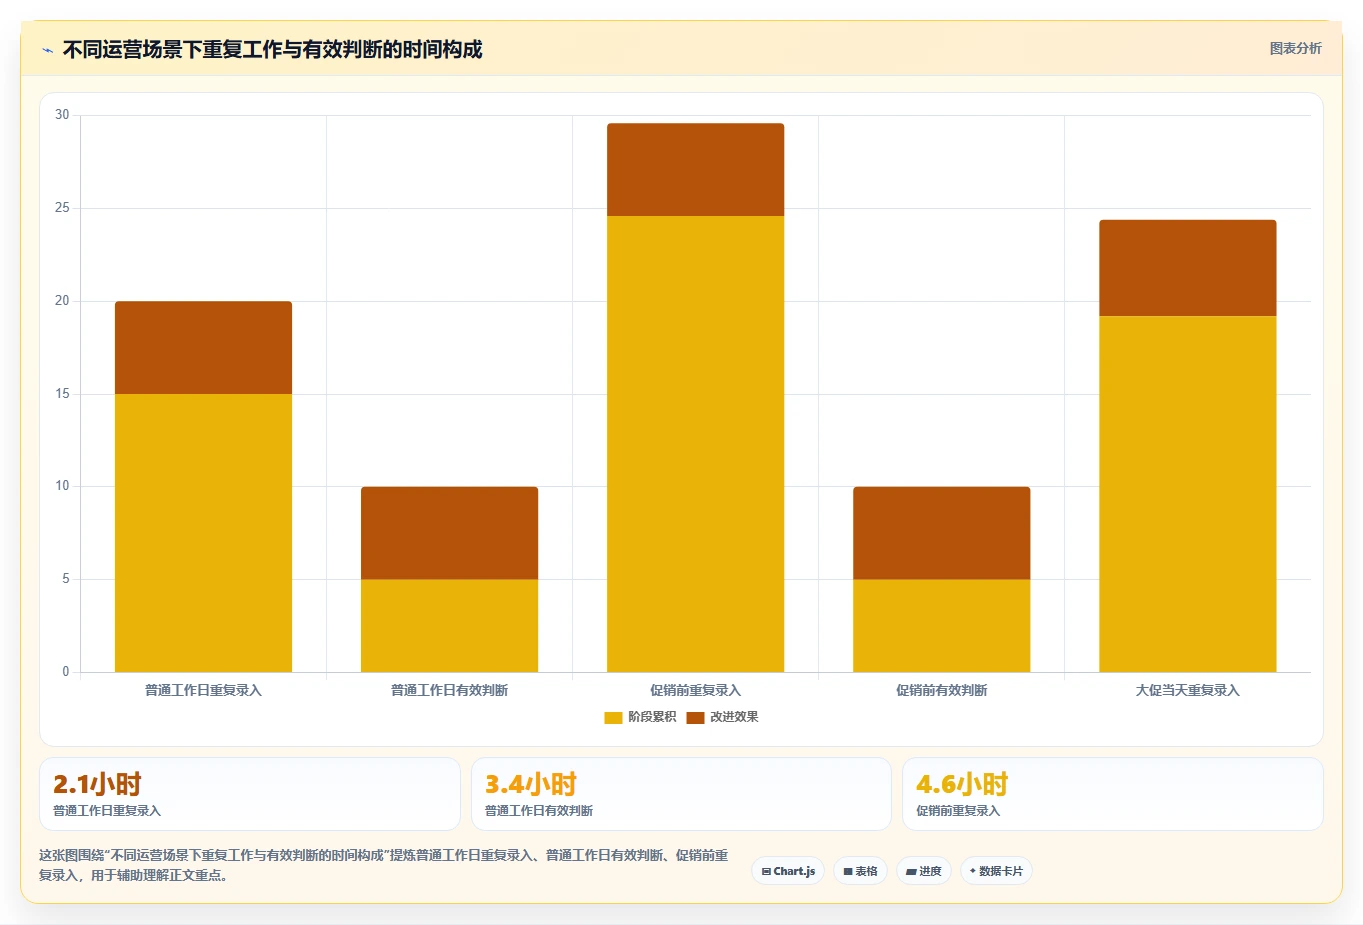Click the yellow segment of 普通工作日重复录入 bar
Image resolution: width=1363 pixels, height=925 pixels.
203,533
